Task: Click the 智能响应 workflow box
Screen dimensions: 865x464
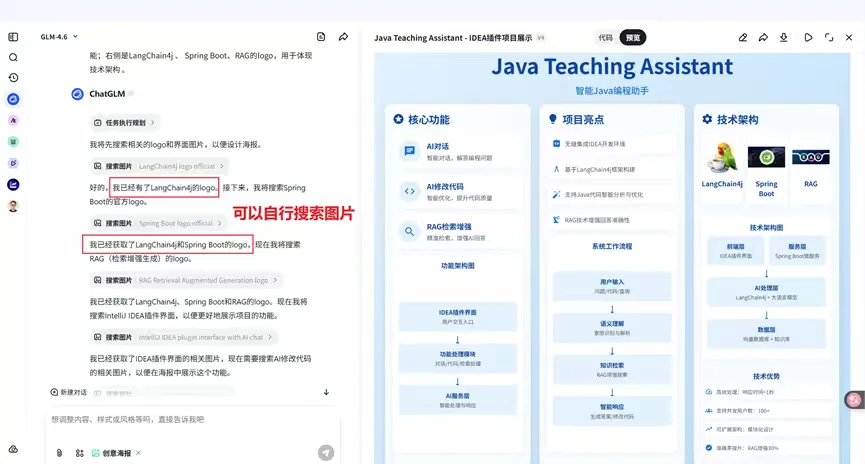Action: 612,411
